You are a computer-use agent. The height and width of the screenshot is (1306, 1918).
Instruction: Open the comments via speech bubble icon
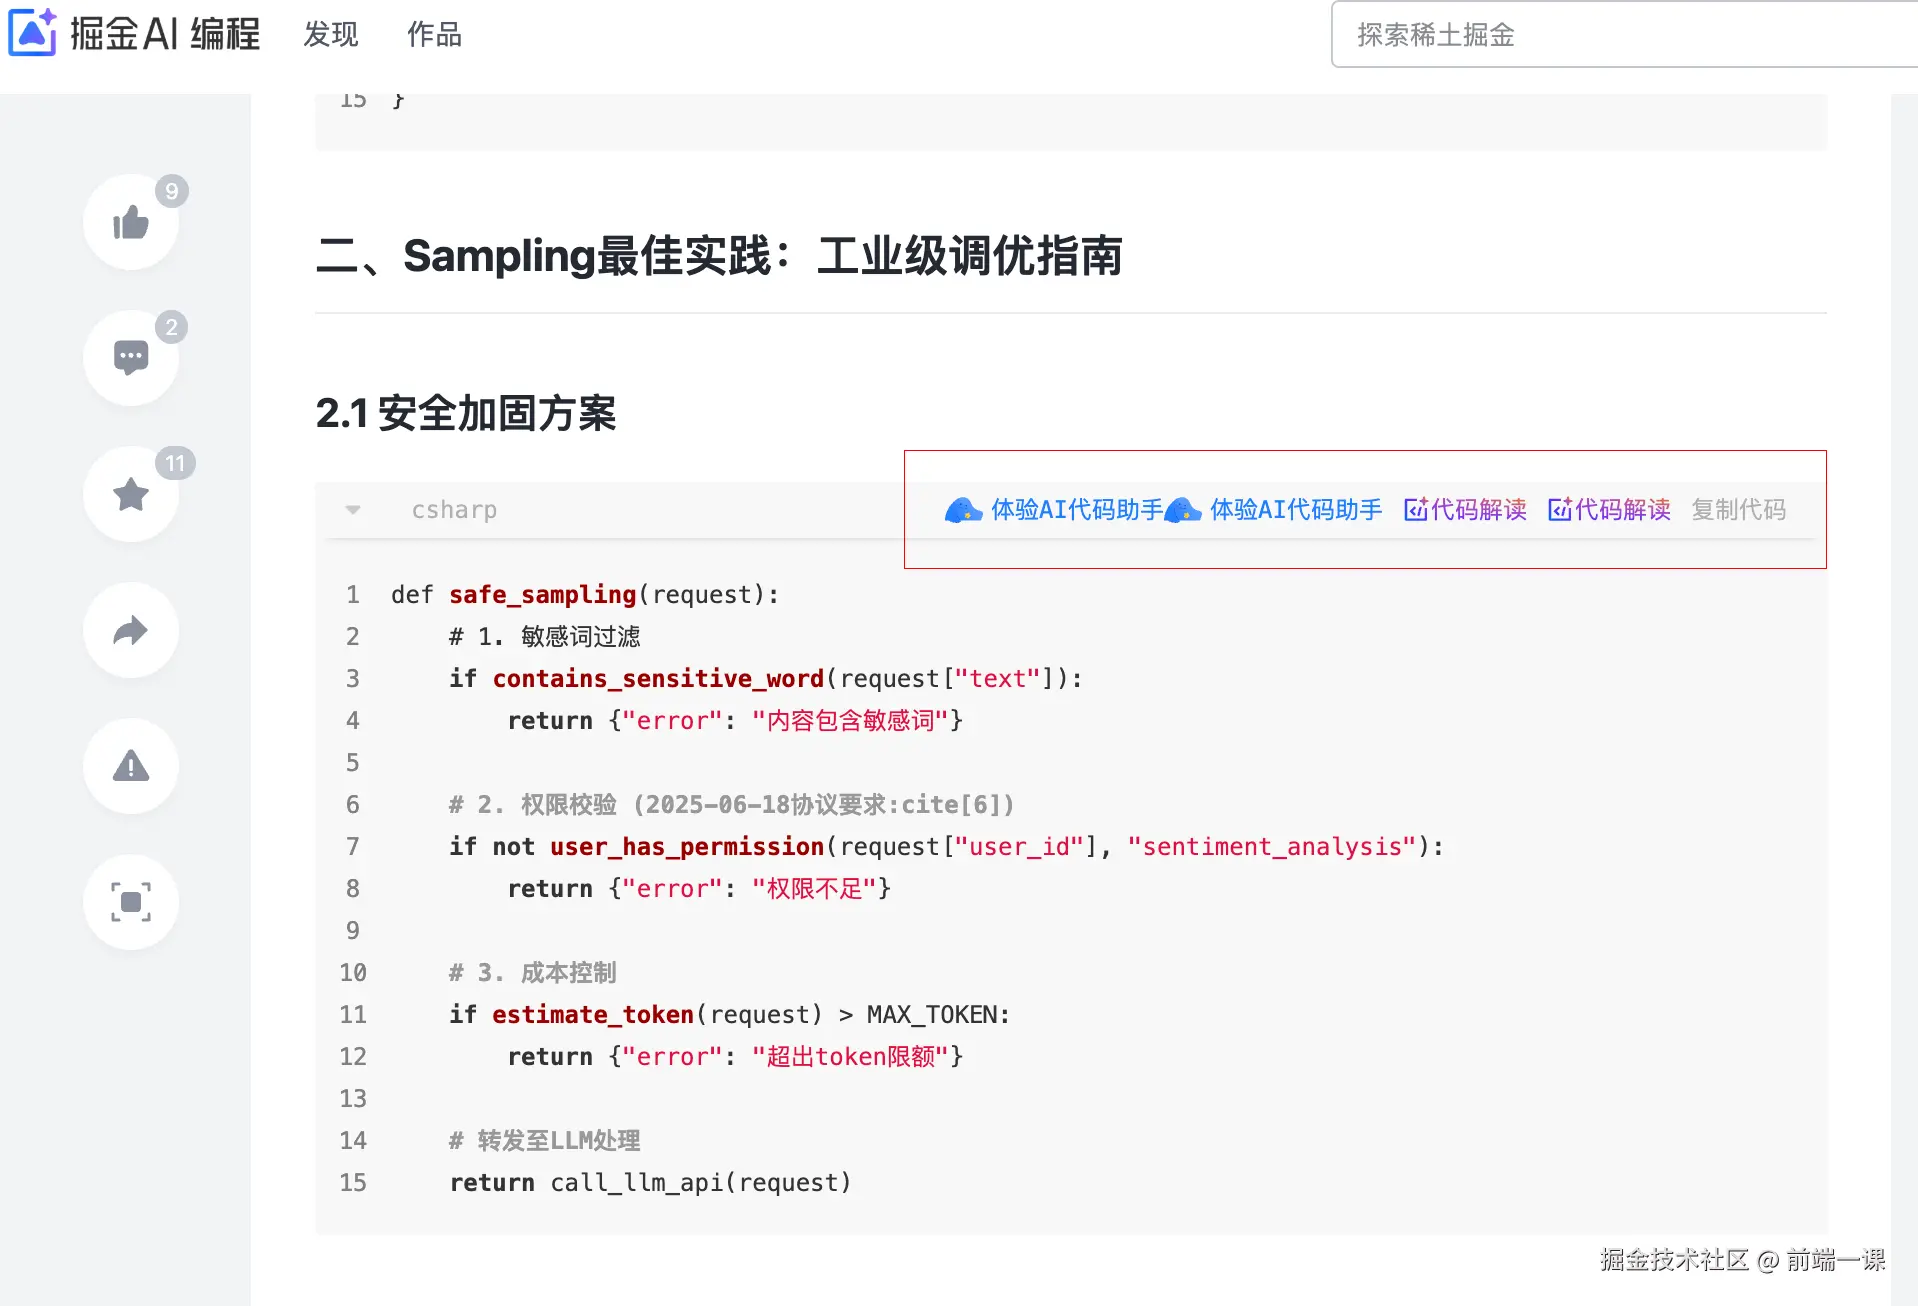point(131,357)
